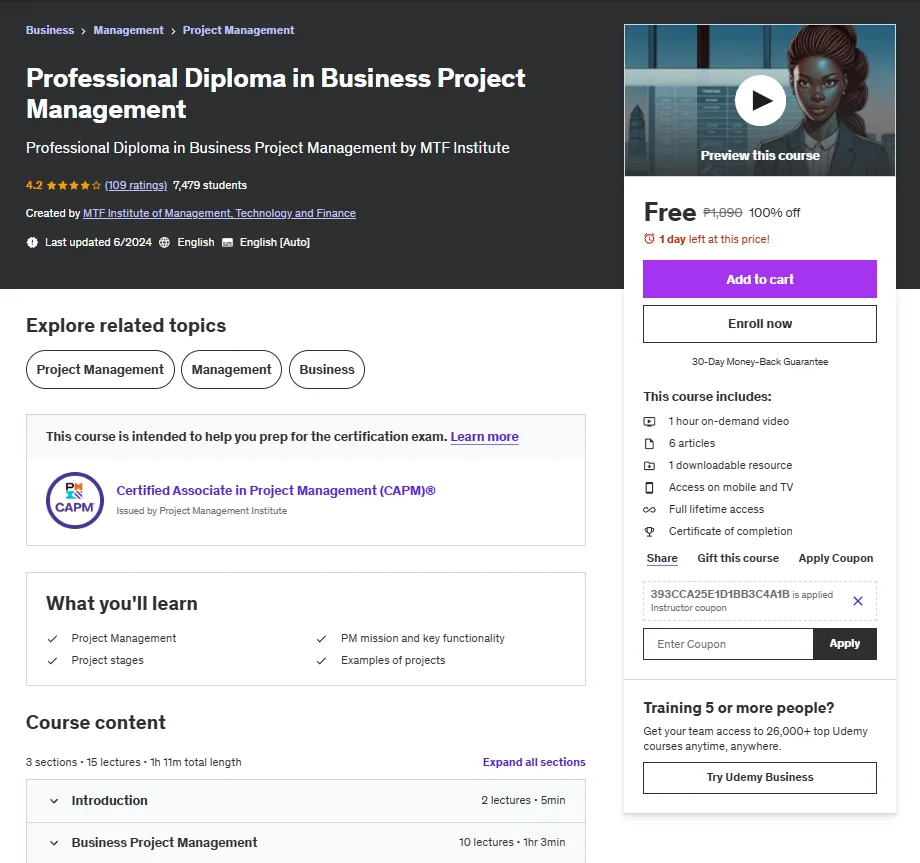Image resolution: width=920 pixels, height=863 pixels.
Task: Click the Apply coupon button
Action: (845, 644)
